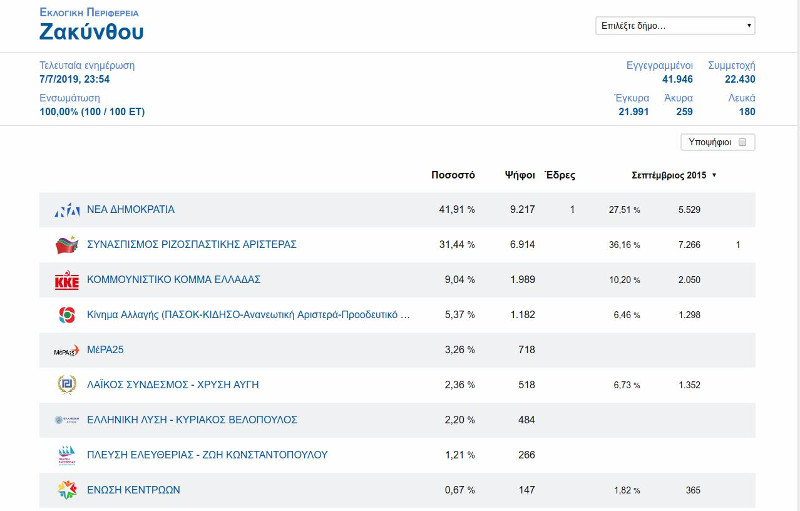
Task: Open the Επιλέξτε δήμο dropdown
Action: [675, 26]
